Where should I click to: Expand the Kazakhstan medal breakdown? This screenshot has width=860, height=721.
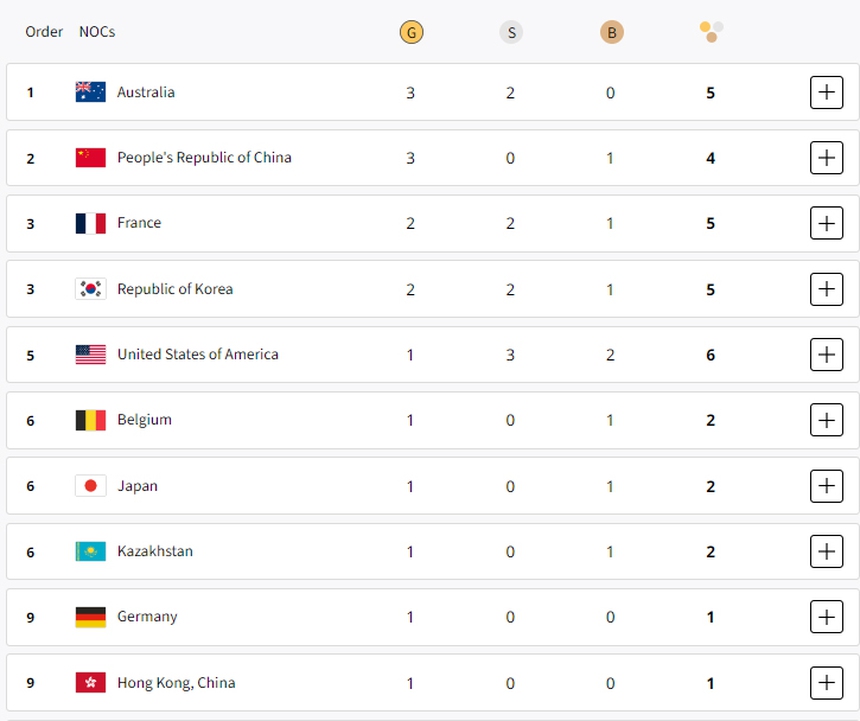tap(827, 551)
